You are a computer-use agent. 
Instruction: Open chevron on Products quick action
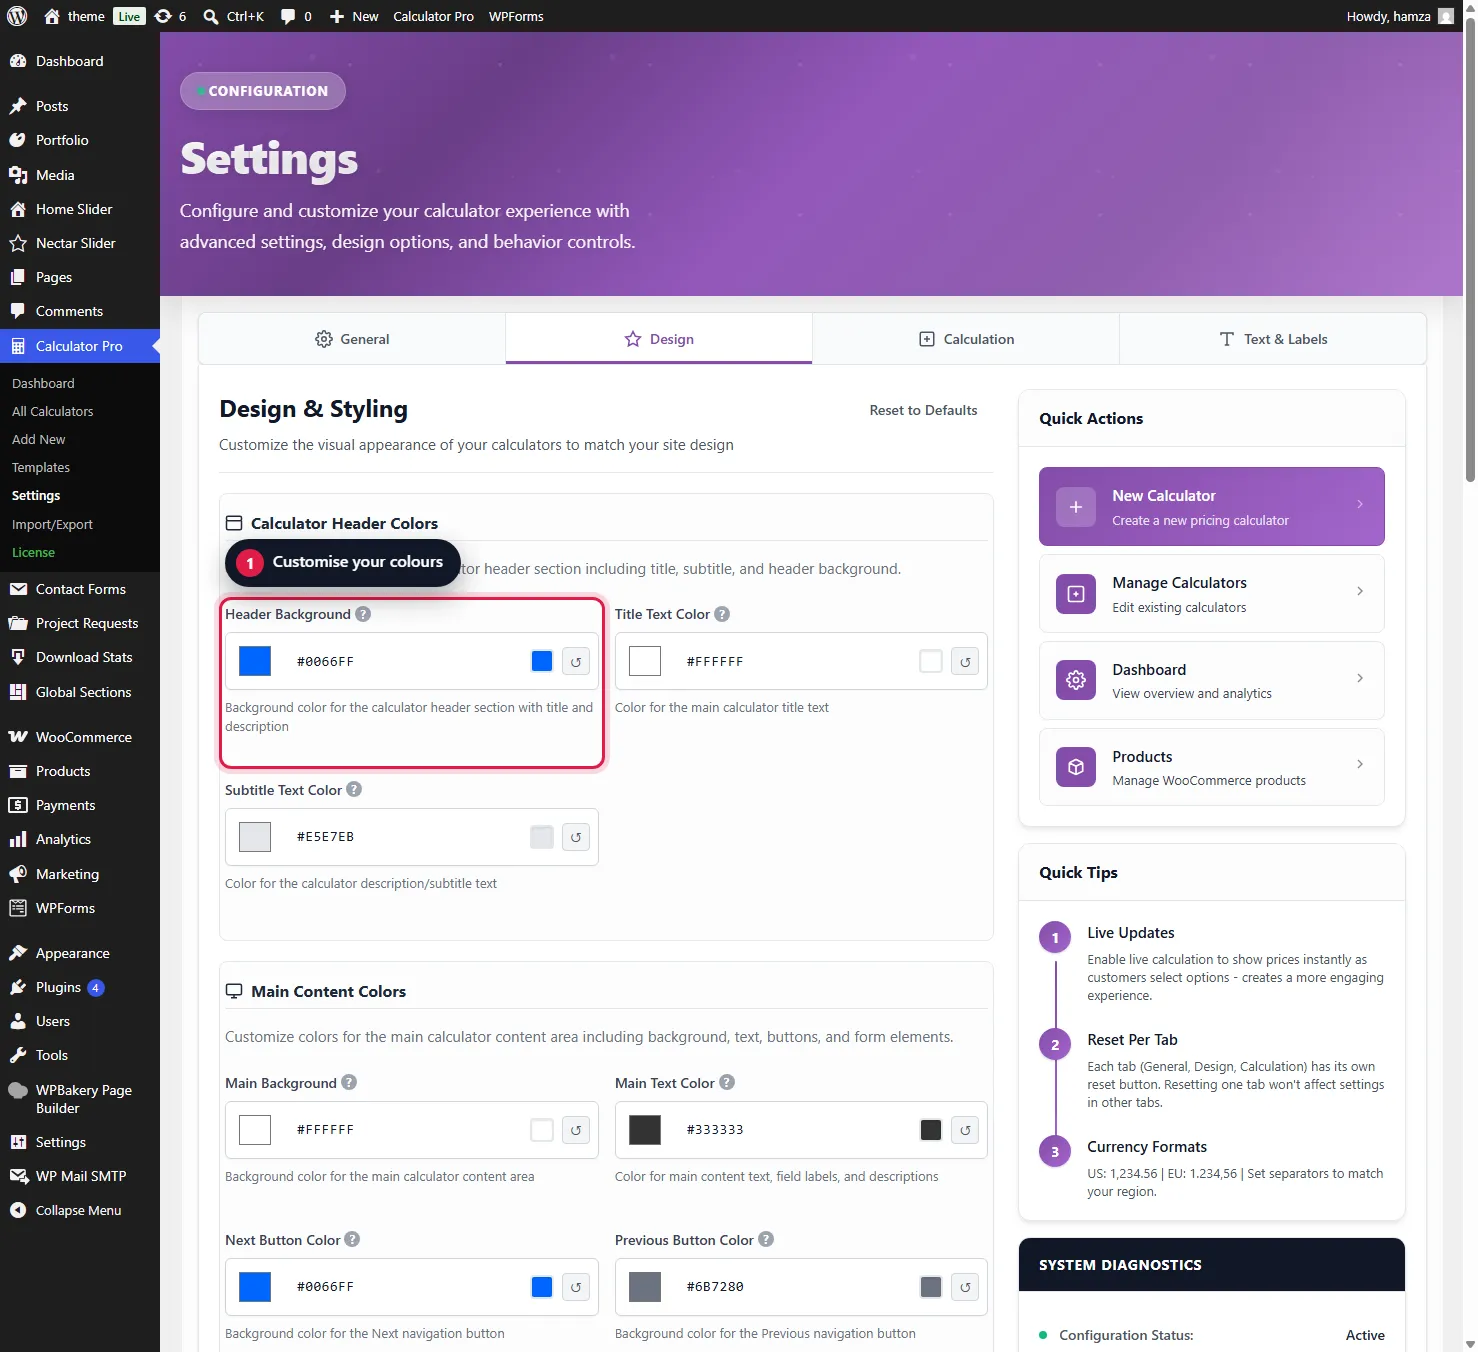tap(1360, 764)
